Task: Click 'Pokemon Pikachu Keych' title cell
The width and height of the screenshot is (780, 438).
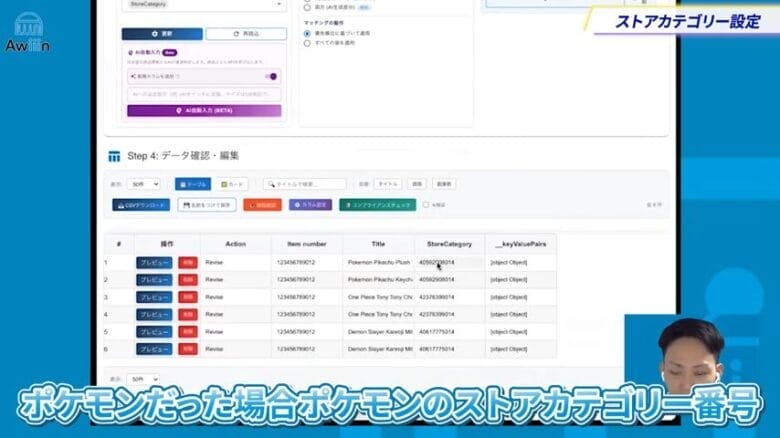Action: click(379, 280)
